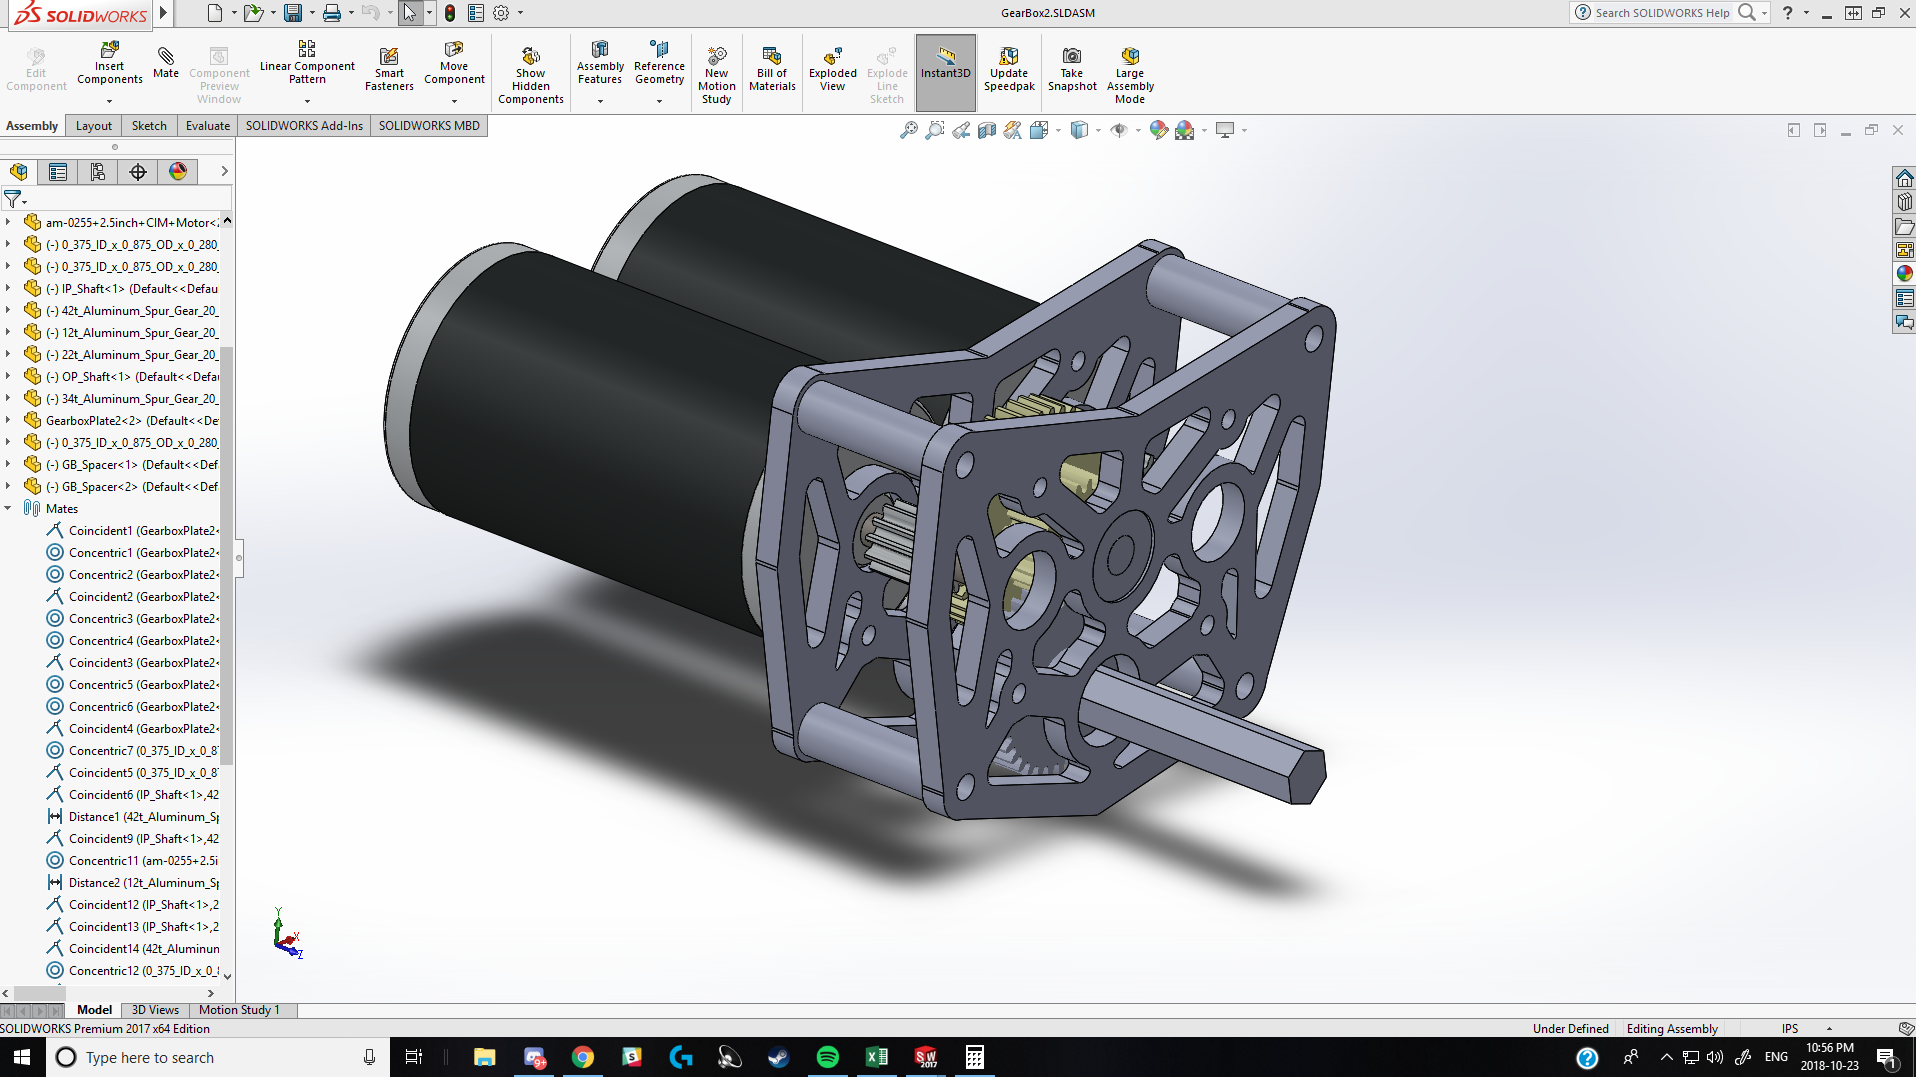Toggle Instant3D off

point(946,73)
